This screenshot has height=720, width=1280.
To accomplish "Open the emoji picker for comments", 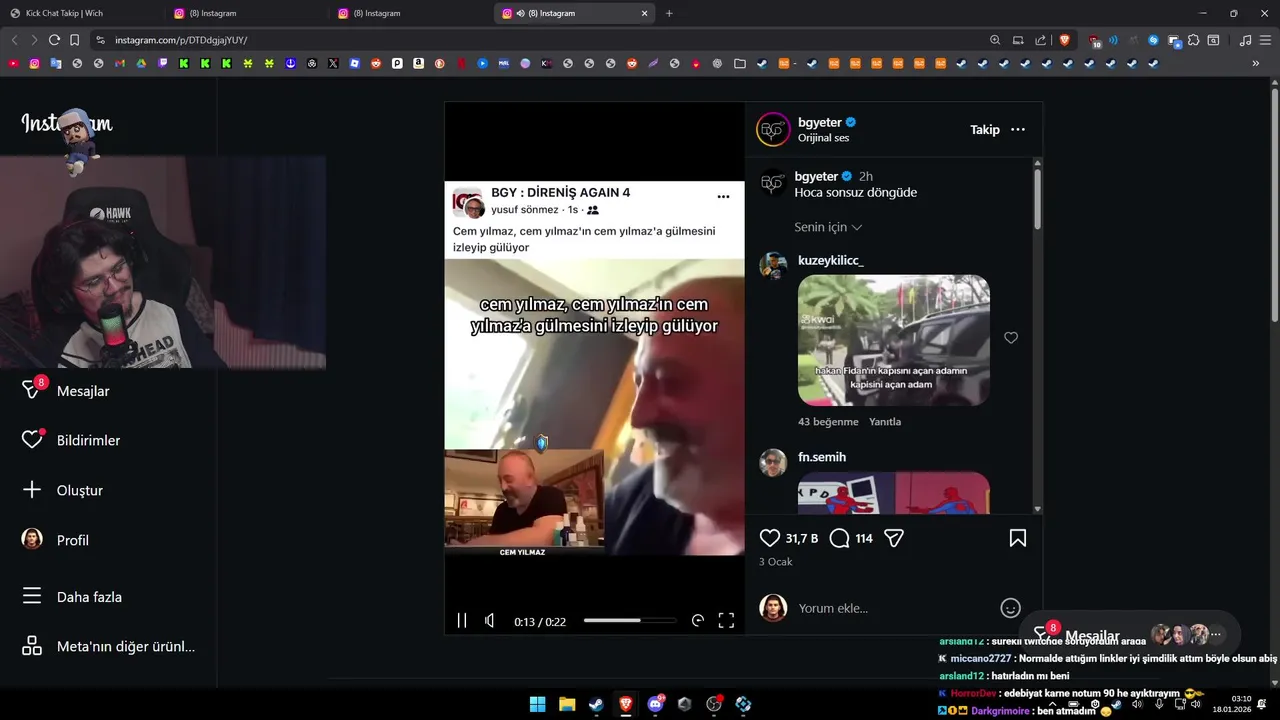I will click(x=1010, y=608).
